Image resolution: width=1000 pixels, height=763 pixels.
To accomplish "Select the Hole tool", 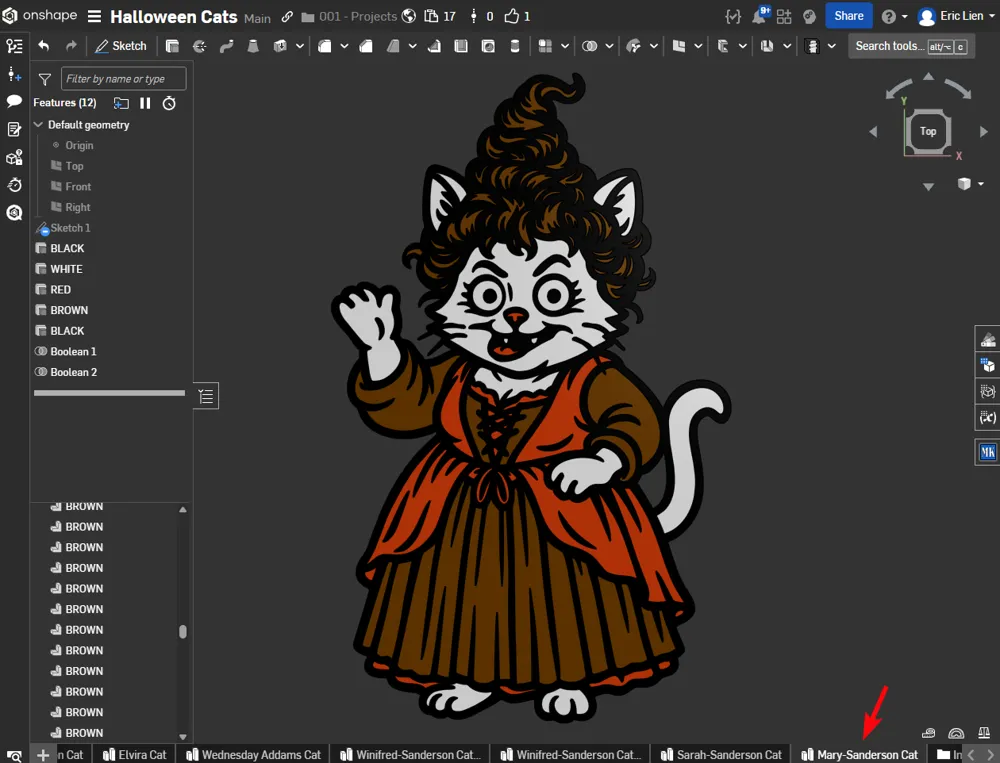I will coord(488,46).
